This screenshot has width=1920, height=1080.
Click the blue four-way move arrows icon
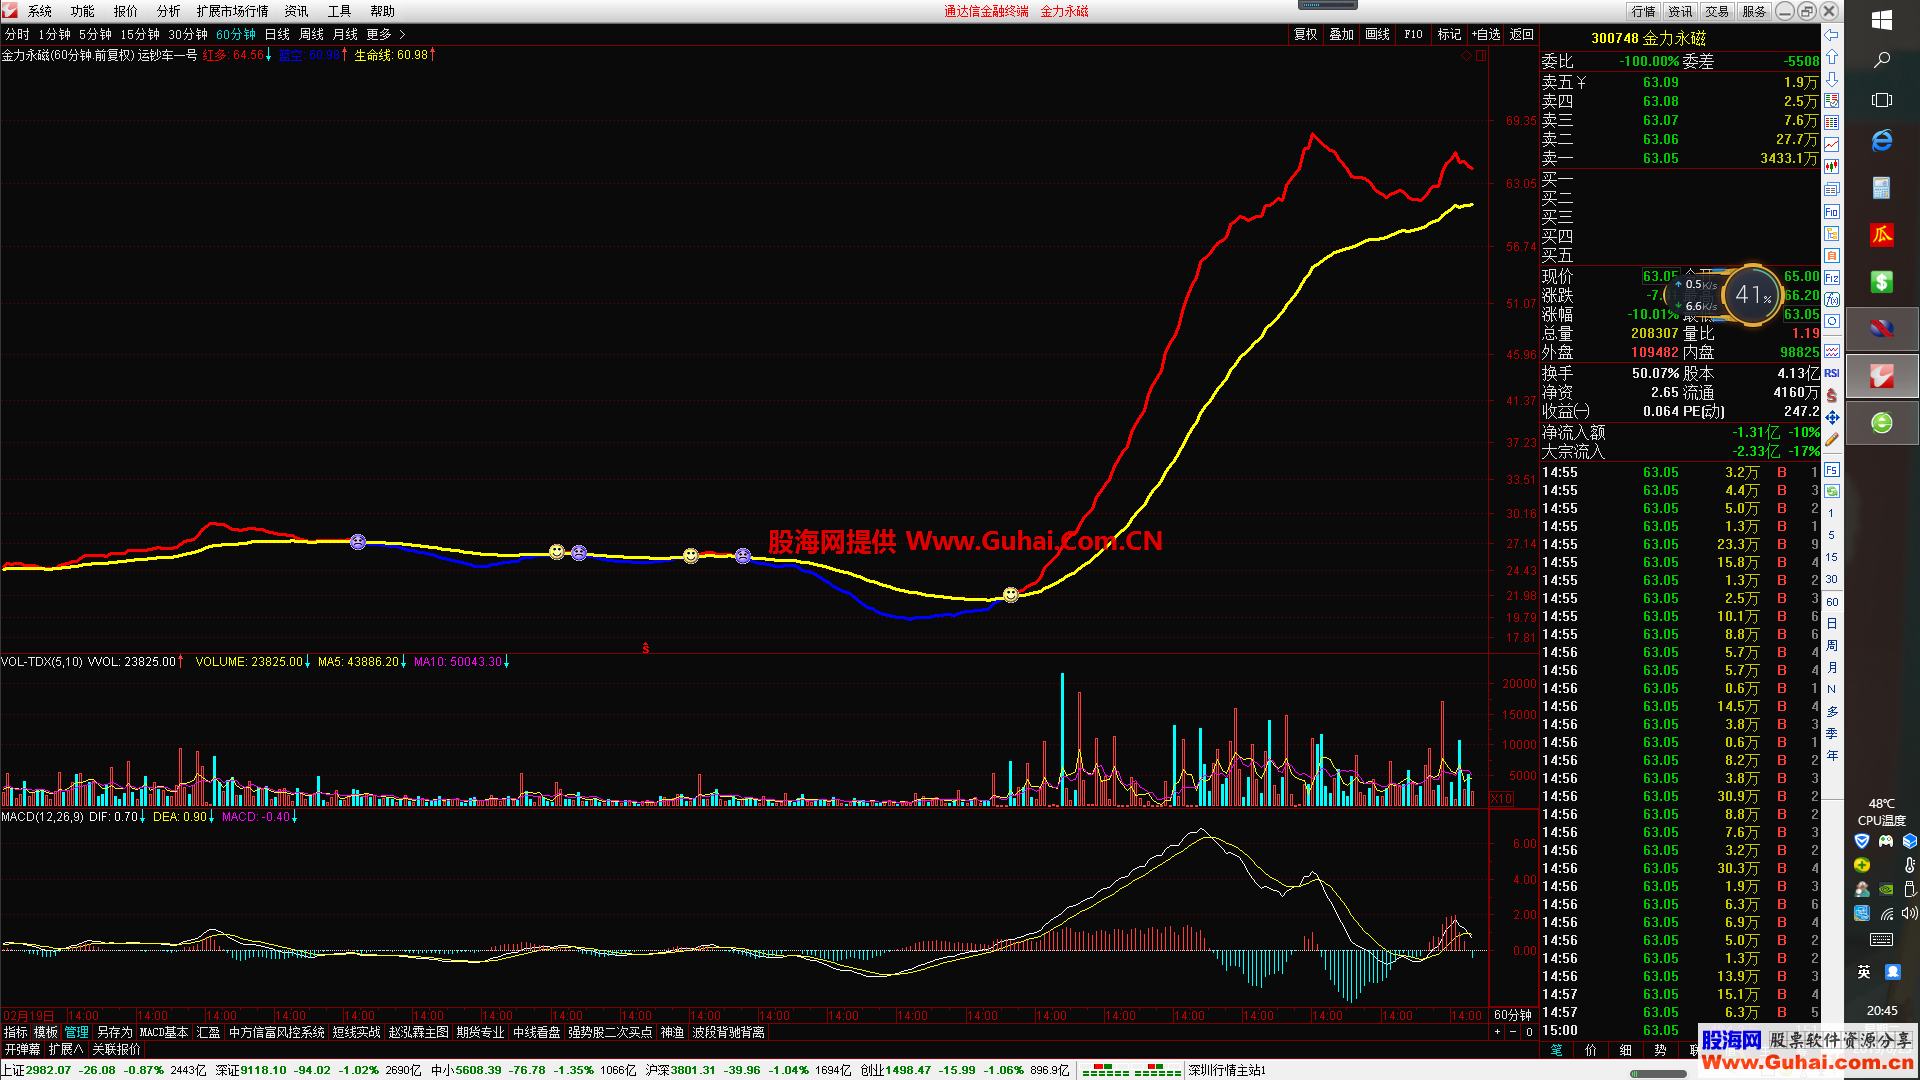[x=1832, y=417]
